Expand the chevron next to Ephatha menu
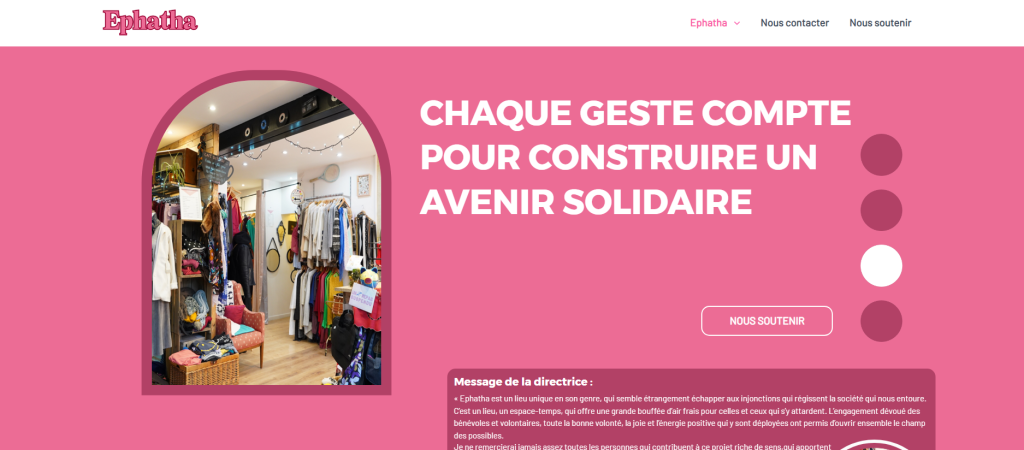Image resolution: width=1024 pixels, height=450 pixels. [x=737, y=24]
